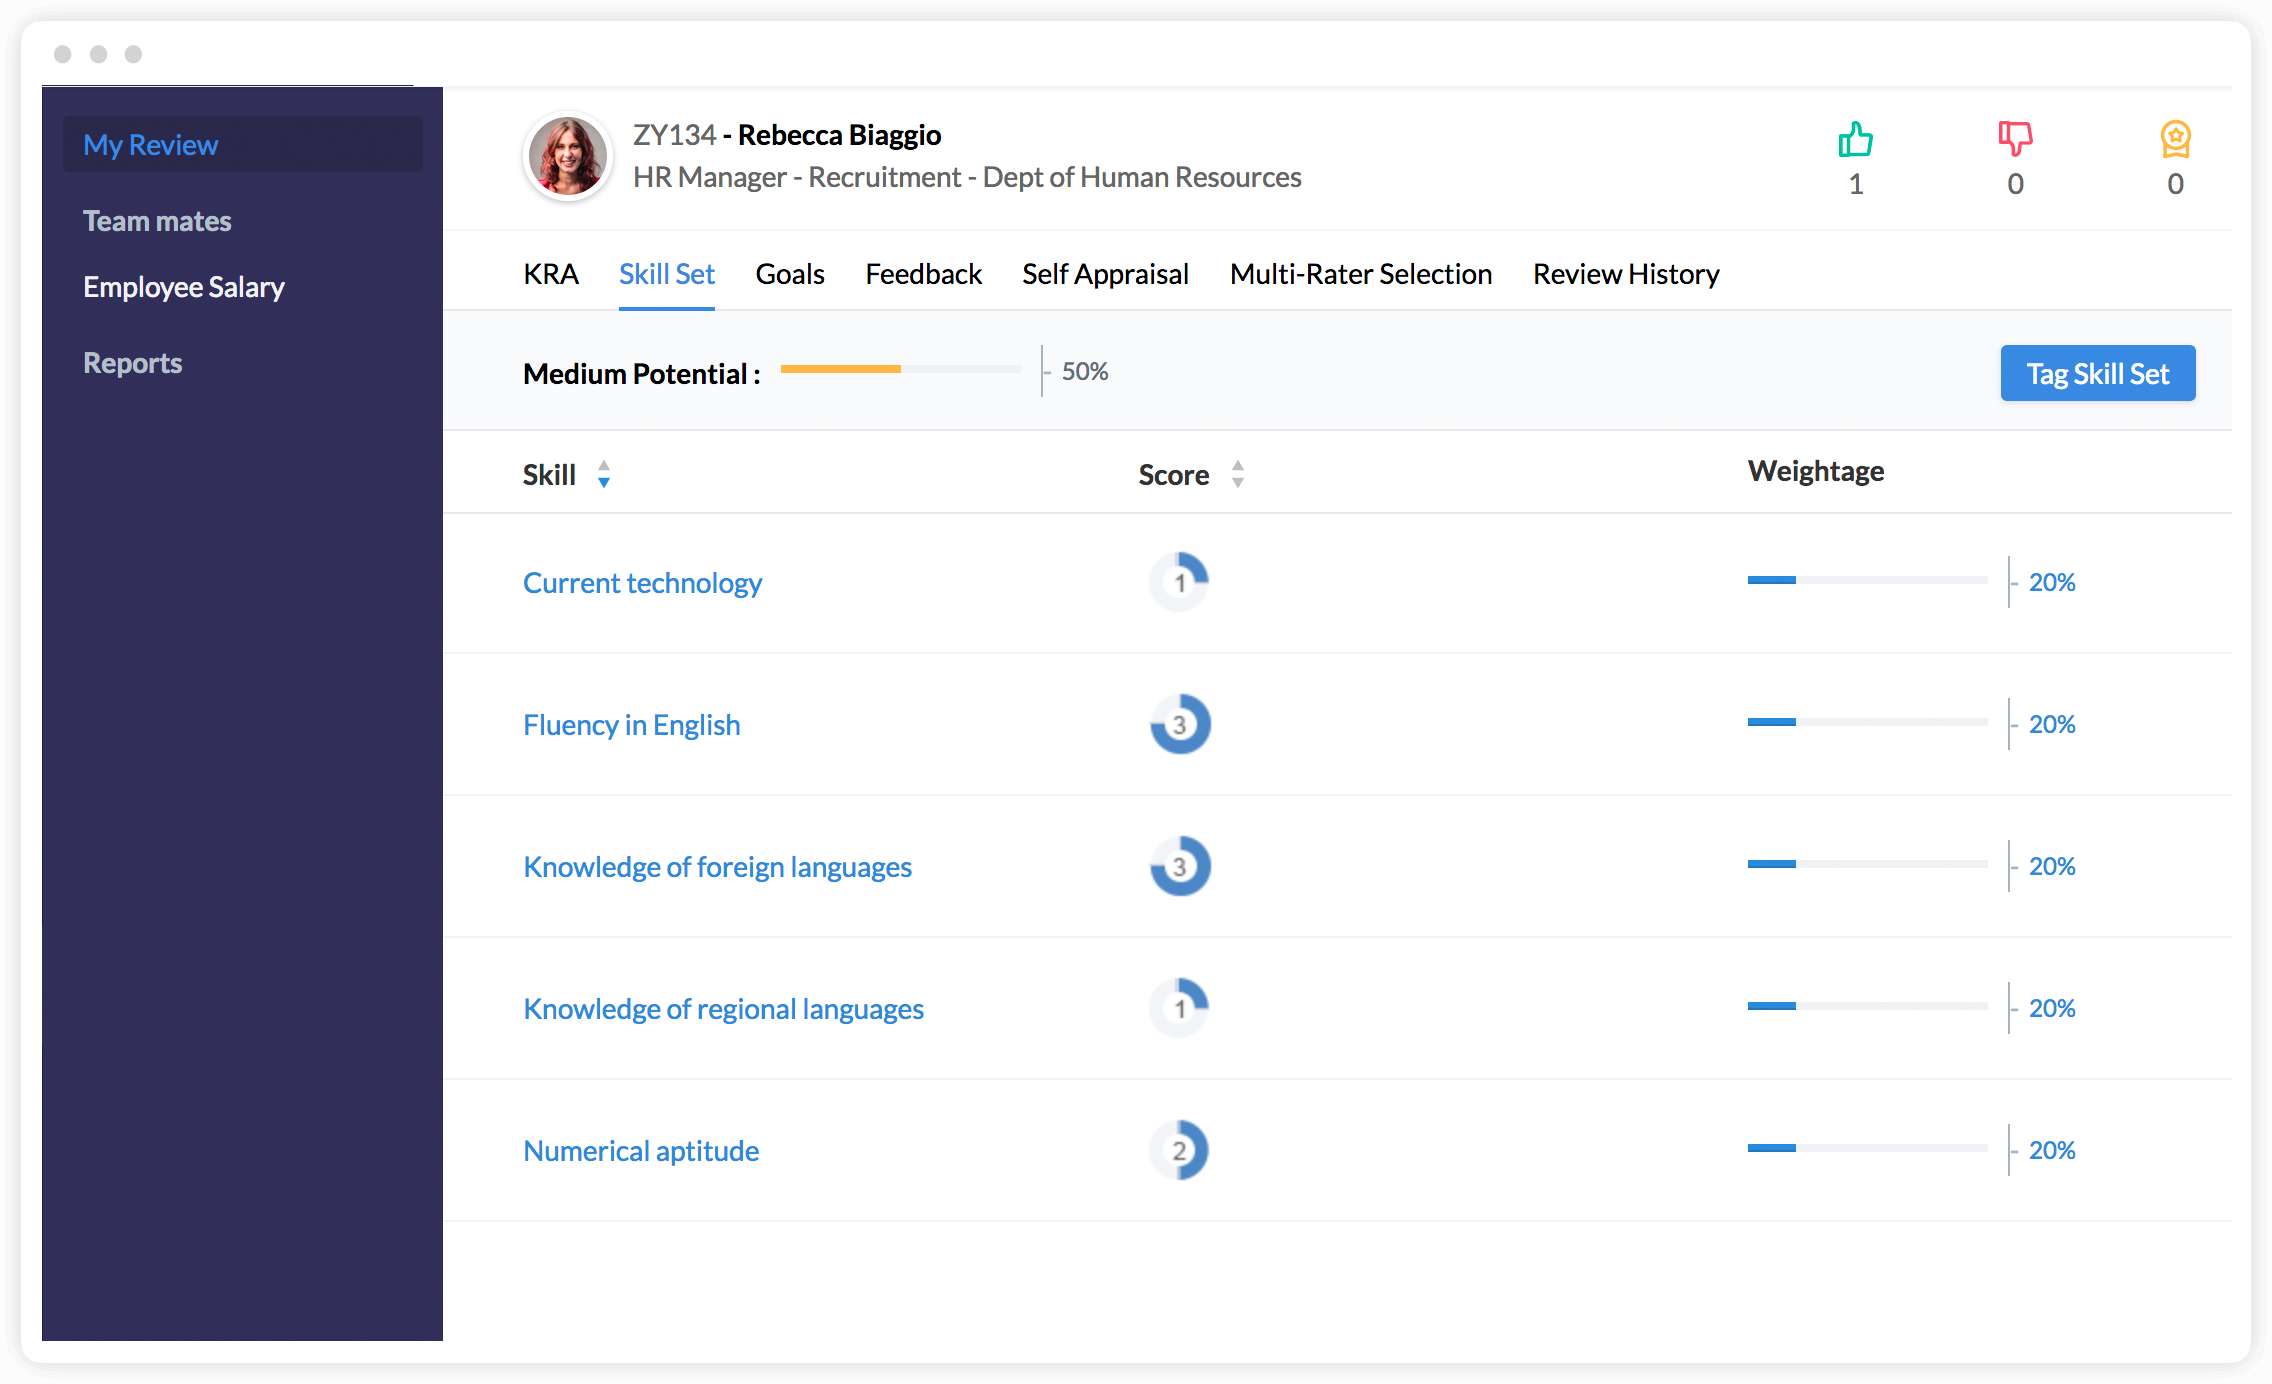2272x1384 pixels.
Task: Click Fluency in English score circle
Action: click(1179, 724)
